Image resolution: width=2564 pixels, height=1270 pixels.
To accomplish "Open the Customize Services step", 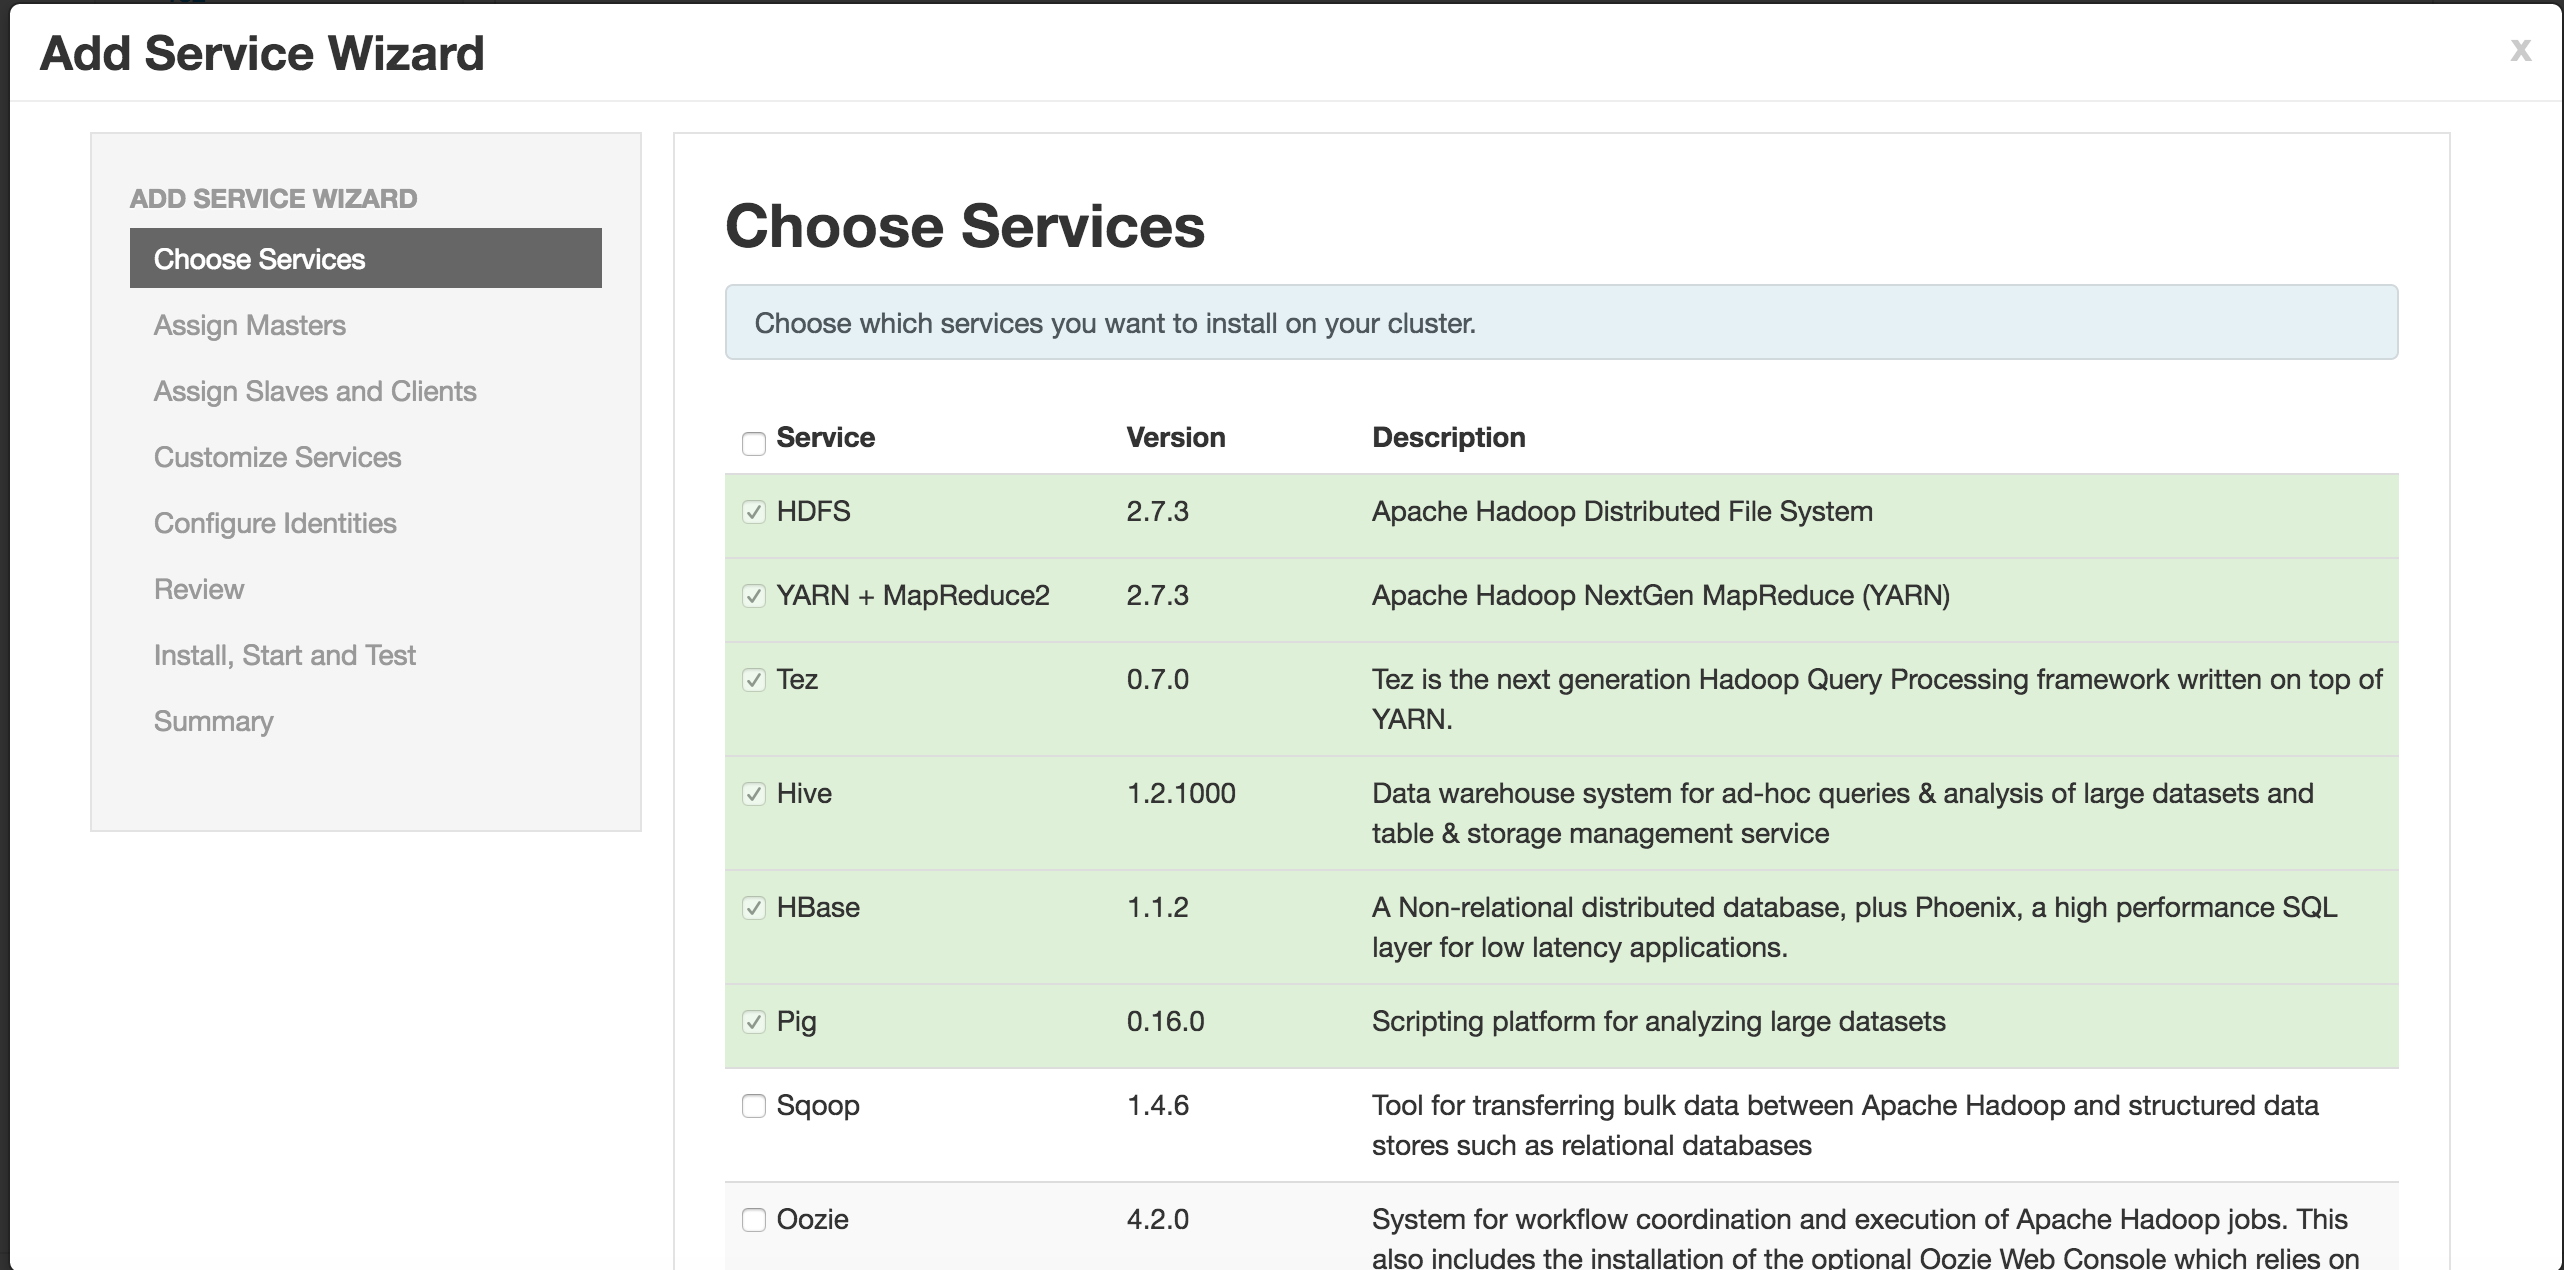I will 277,457.
